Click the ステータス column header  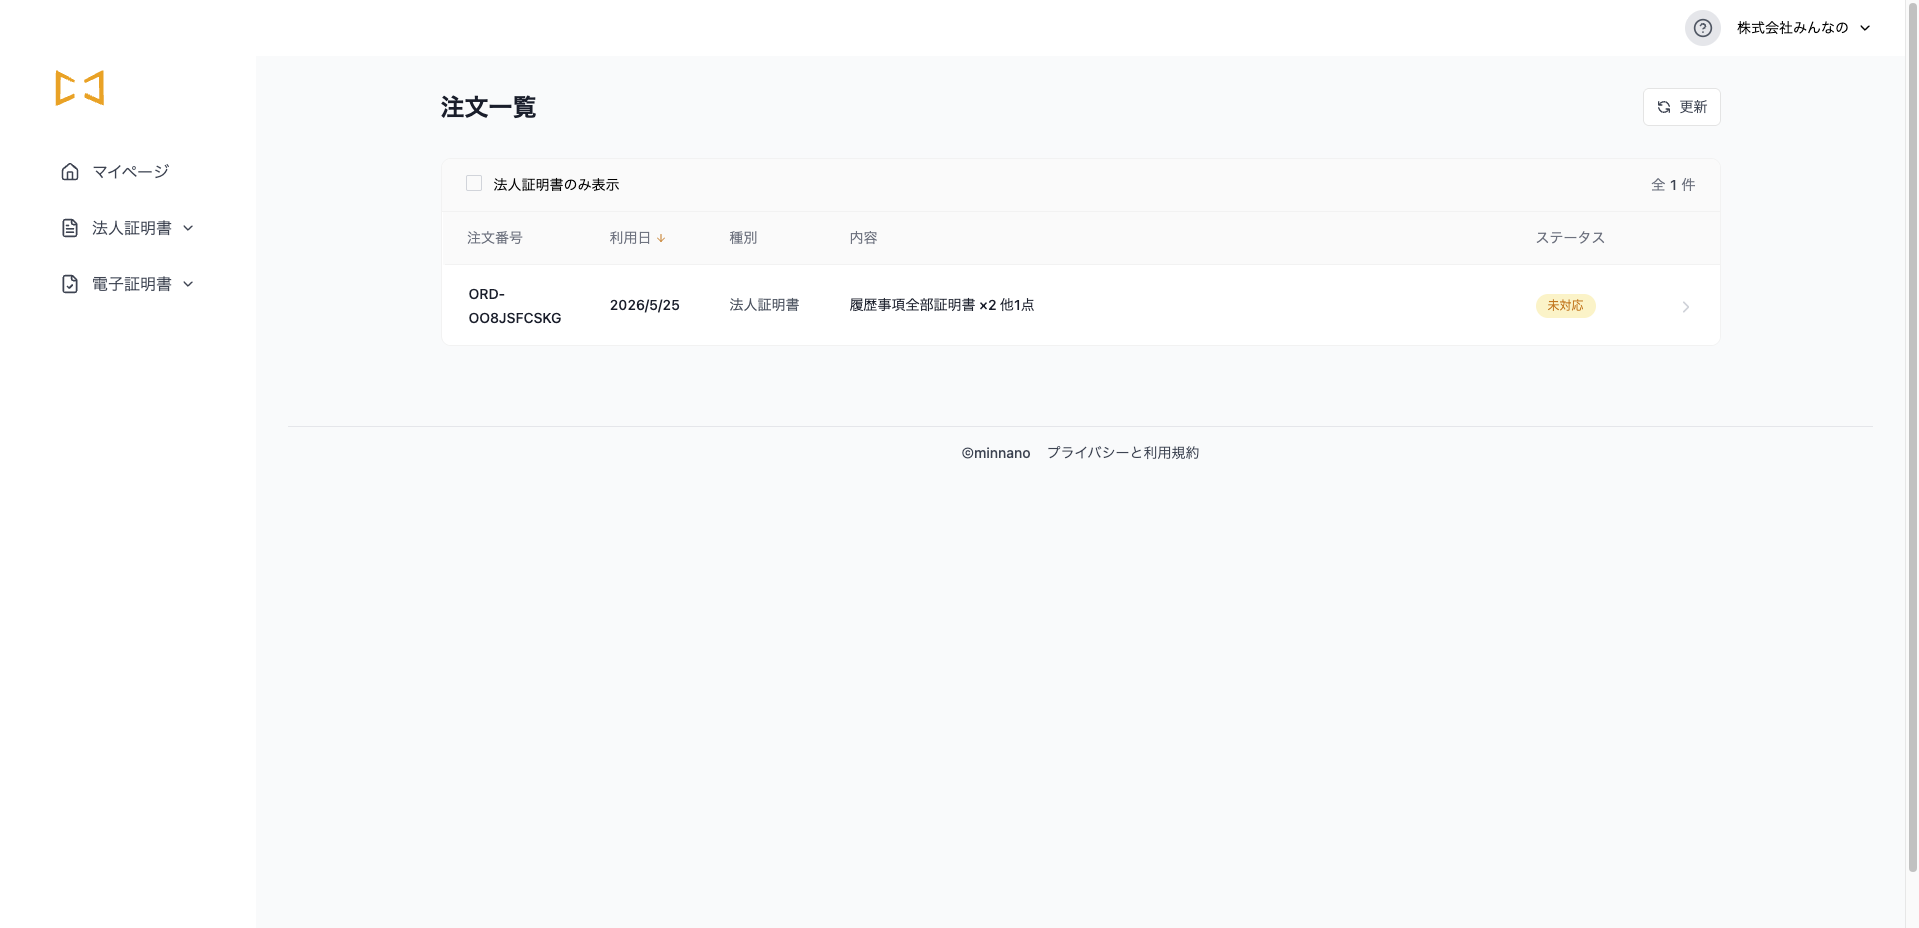(x=1570, y=238)
